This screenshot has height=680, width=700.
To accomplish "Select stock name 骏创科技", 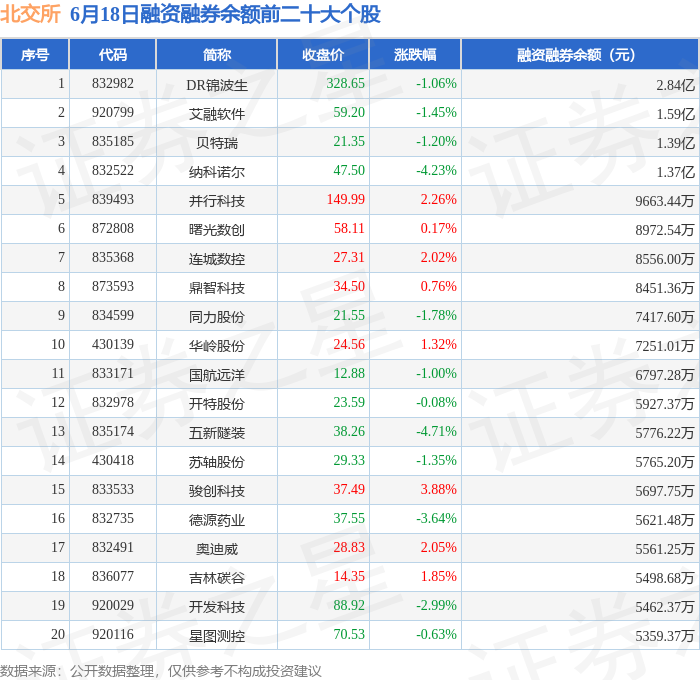I will (217, 491).
